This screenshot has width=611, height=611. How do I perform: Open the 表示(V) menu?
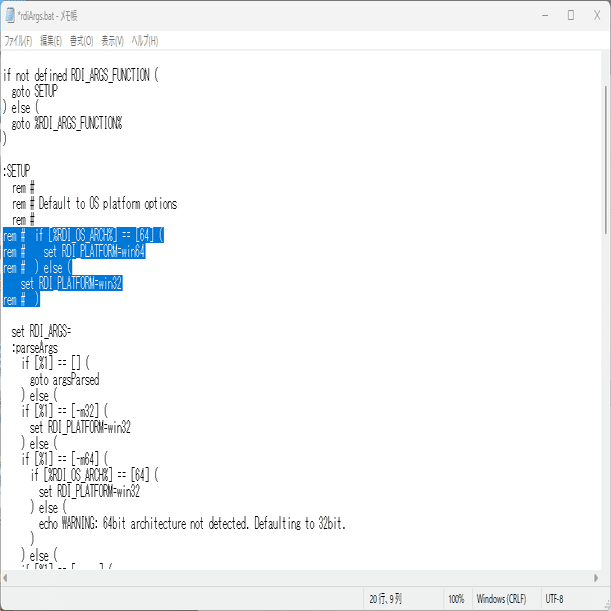coord(112,41)
